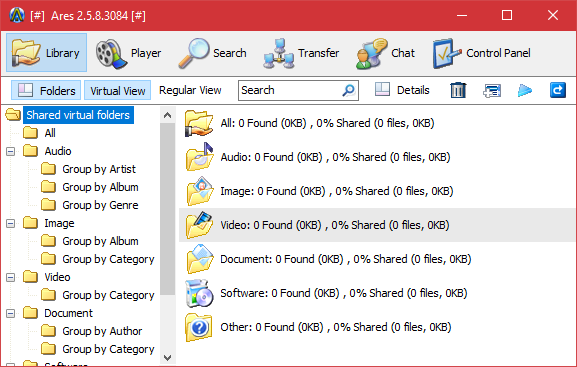Image resolution: width=577 pixels, height=367 pixels.
Task: Collapse the Image tree node
Action: [x=11, y=223]
